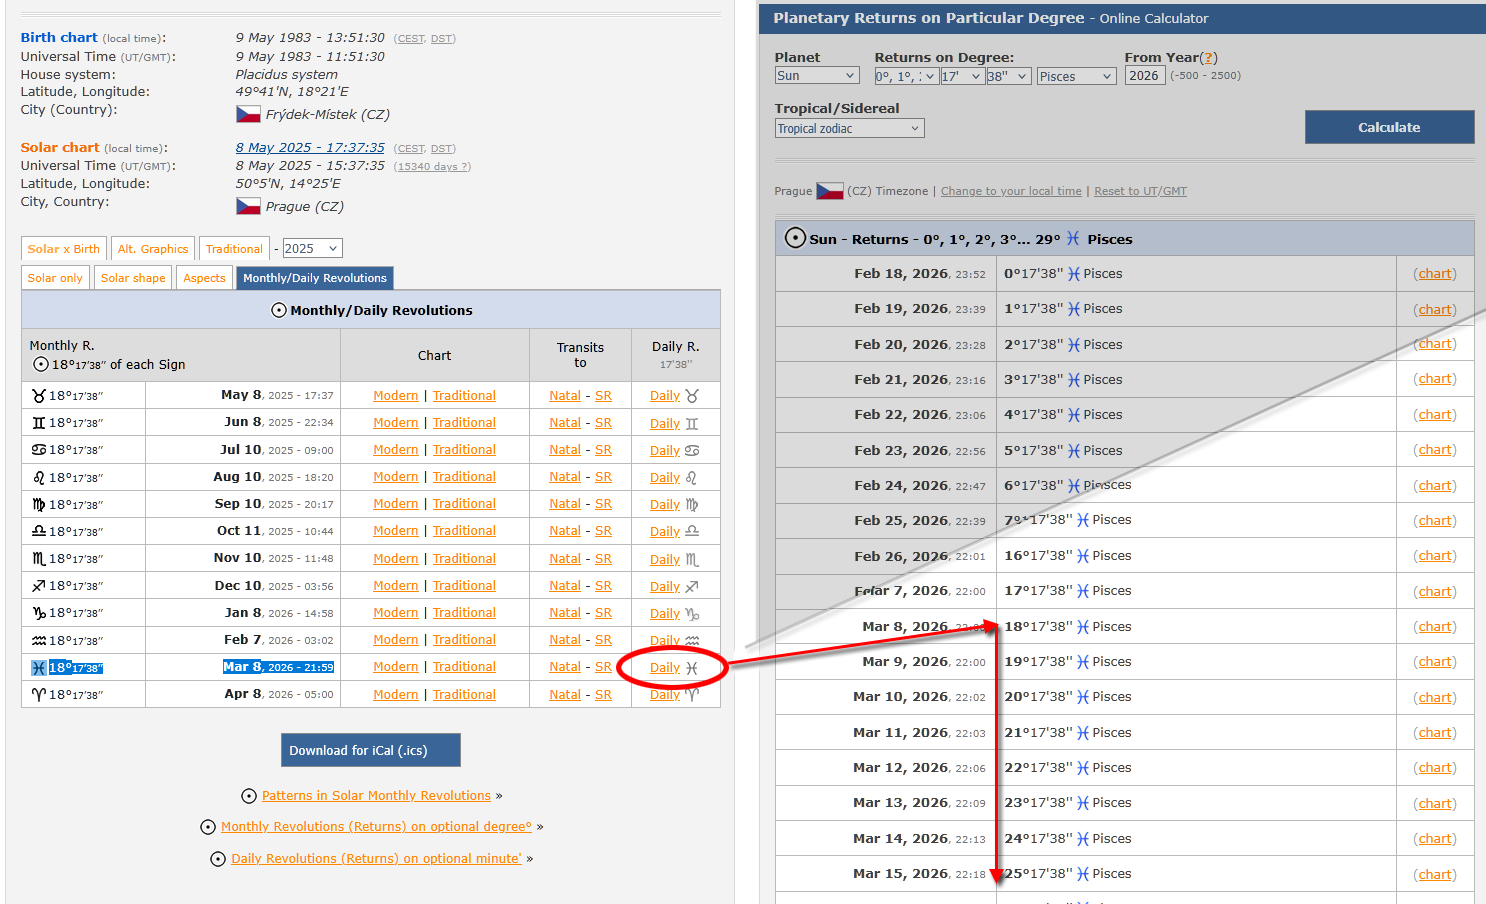Open the 2025 year dropdown

[312, 249]
